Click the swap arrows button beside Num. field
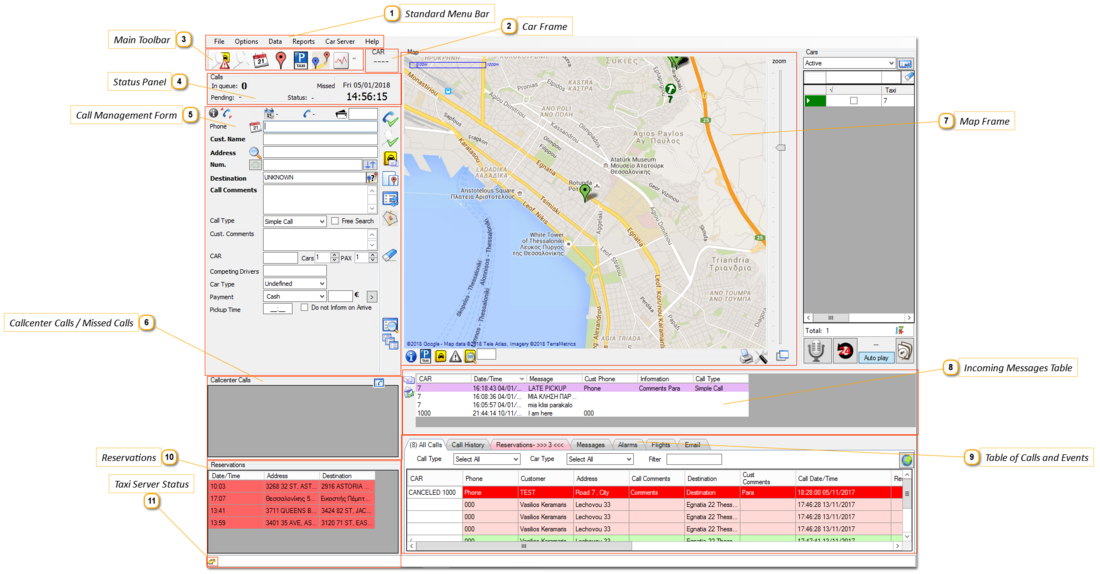This screenshot has height=574, width=1100. tap(370, 164)
